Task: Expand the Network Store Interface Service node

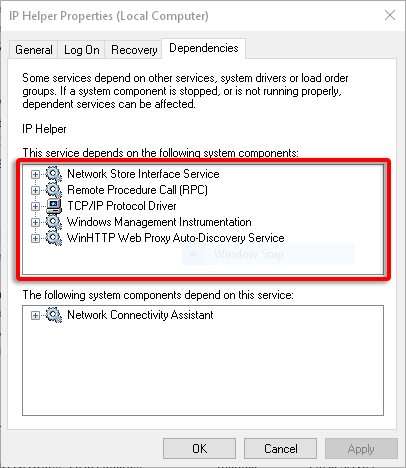Action: click(35, 174)
